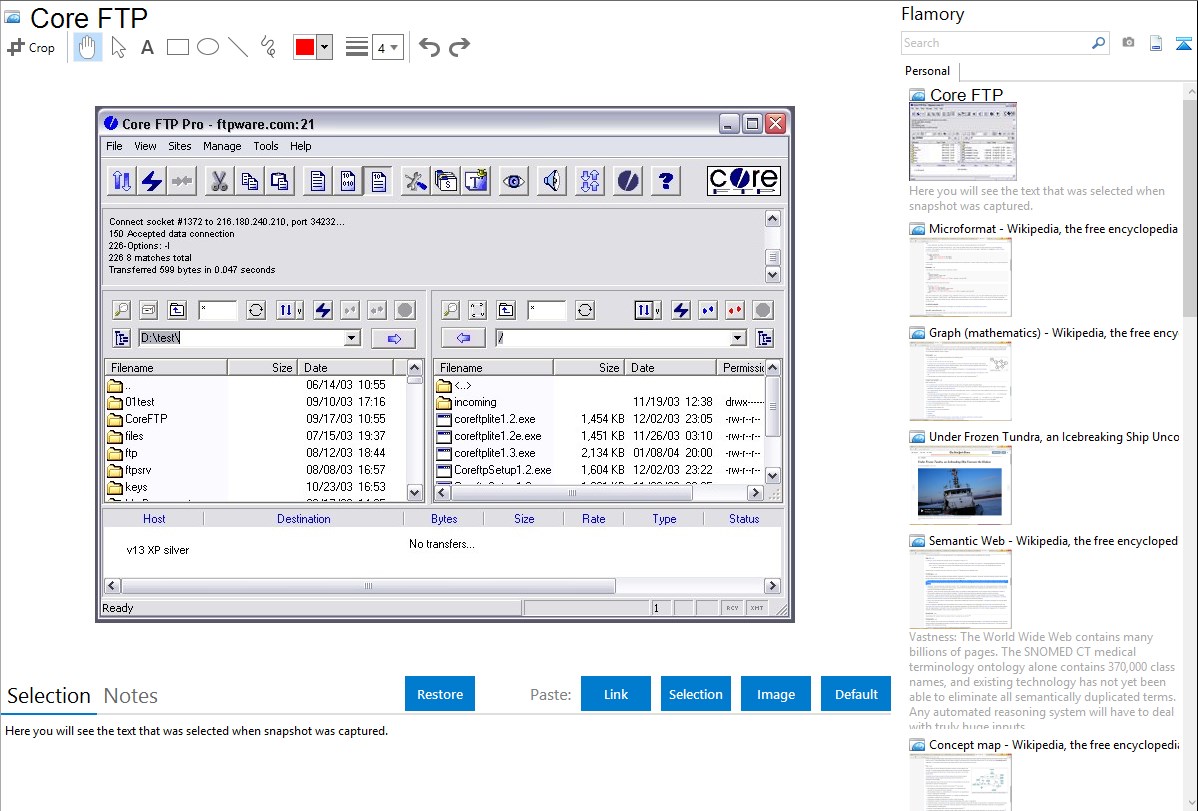Screen dimensions: 1198x811
Task: Click the binary 010 transfer mode icon
Action: point(348,181)
